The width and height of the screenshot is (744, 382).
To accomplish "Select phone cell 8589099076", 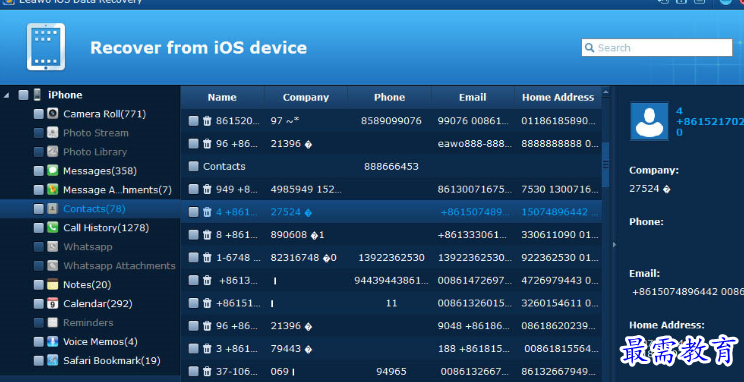I will [x=391, y=121].
